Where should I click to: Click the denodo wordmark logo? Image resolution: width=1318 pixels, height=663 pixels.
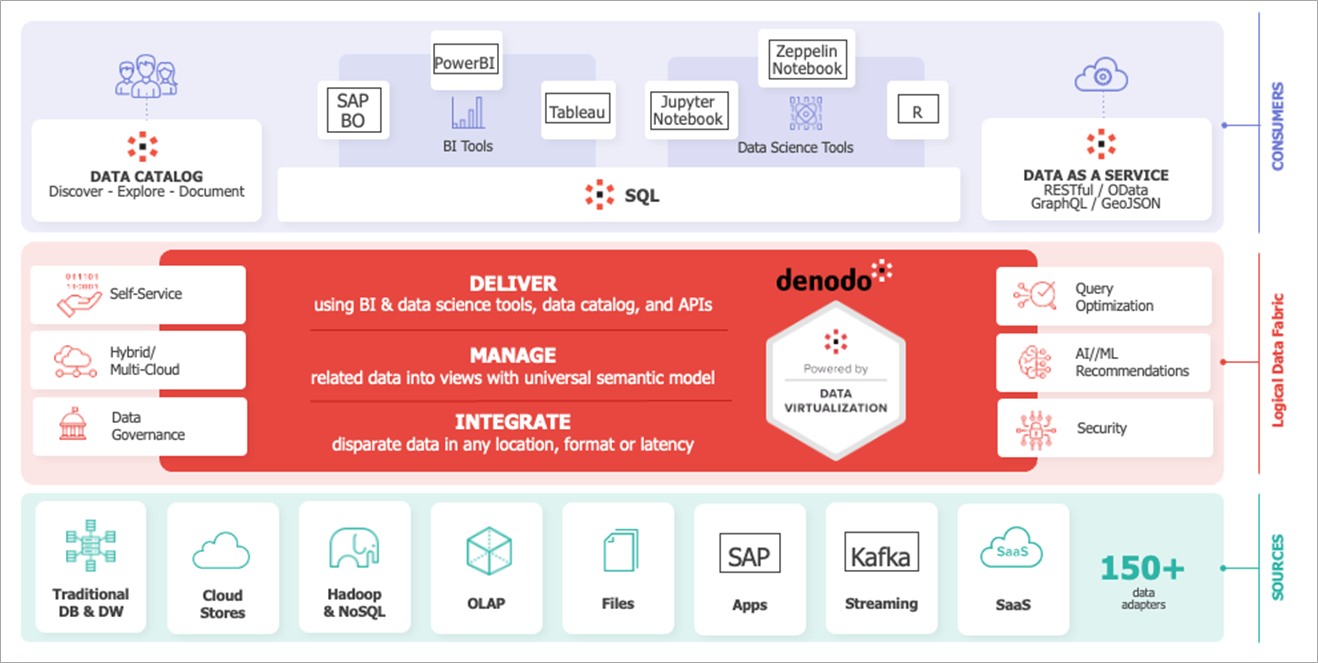pyautogui.click(x=834, y=276)
